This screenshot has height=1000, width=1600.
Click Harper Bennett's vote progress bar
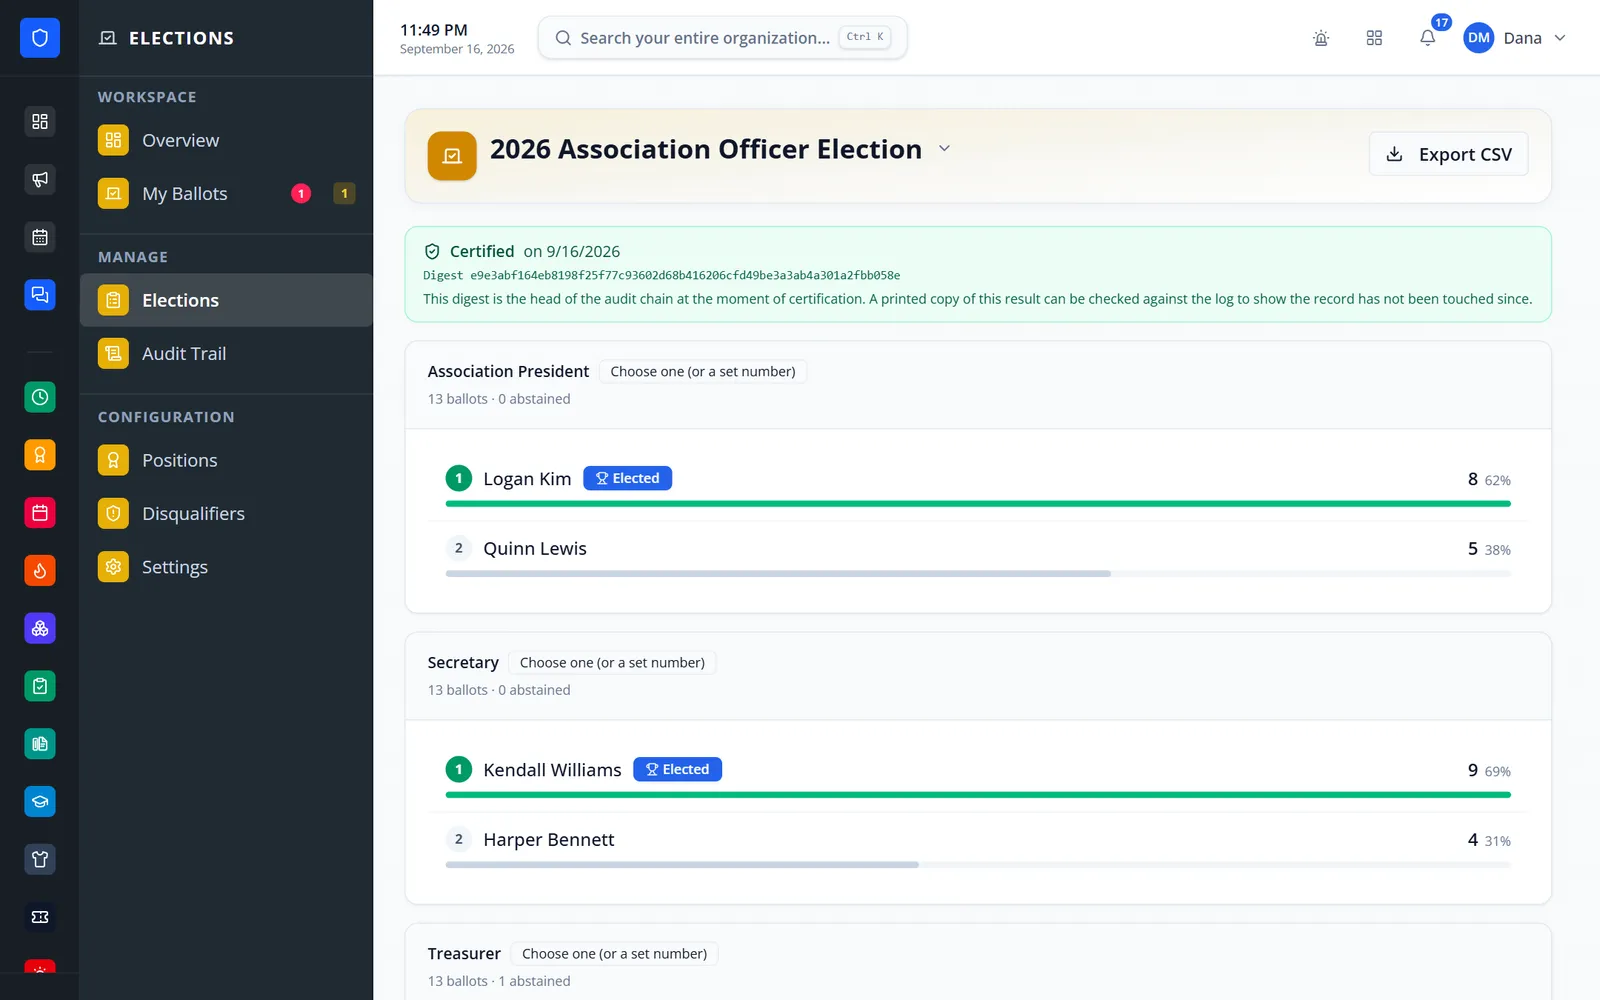point(978,865)
